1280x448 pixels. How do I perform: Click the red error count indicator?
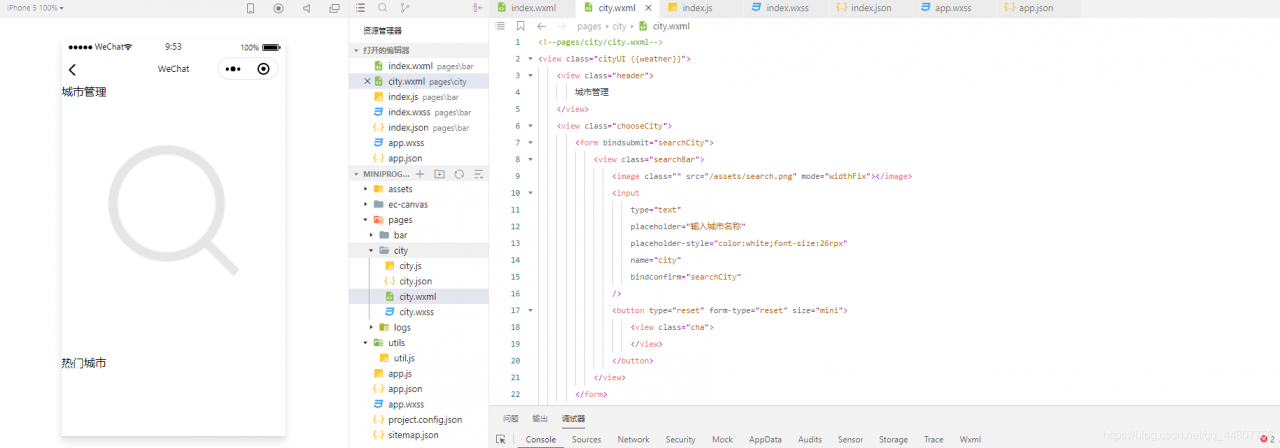(1267, 439)
